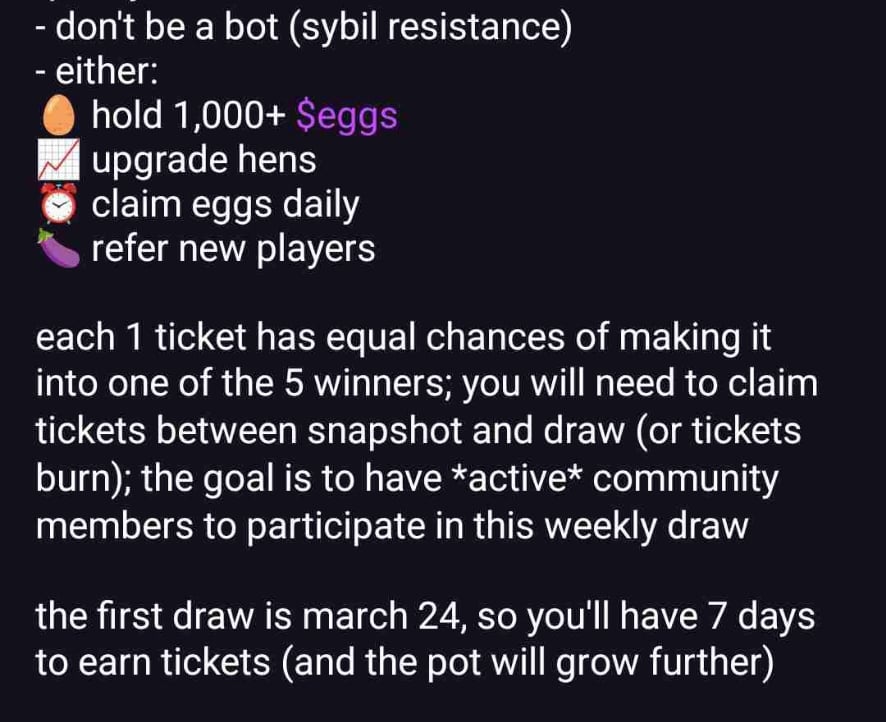886x722 pixels.
Task: Click the eggplant emoji icon
Action: click(x=60, y=248)
